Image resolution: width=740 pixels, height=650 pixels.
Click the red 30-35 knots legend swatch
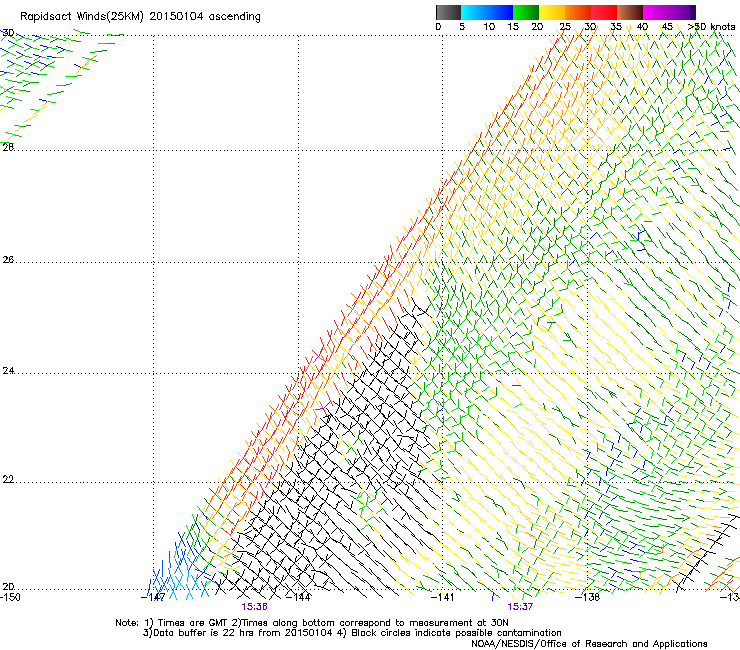tap(604, 12)
